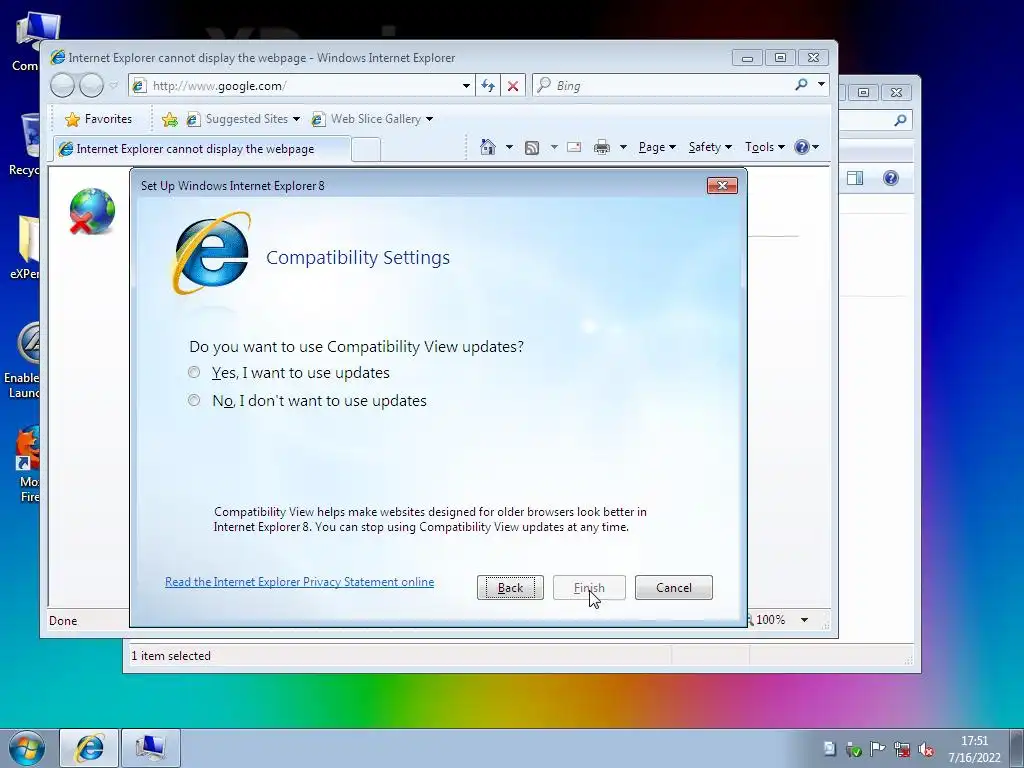Click the page icon in the address bar
Image resolution: width=1024 pixels, height=768 pixels.
tap(139, 86)
